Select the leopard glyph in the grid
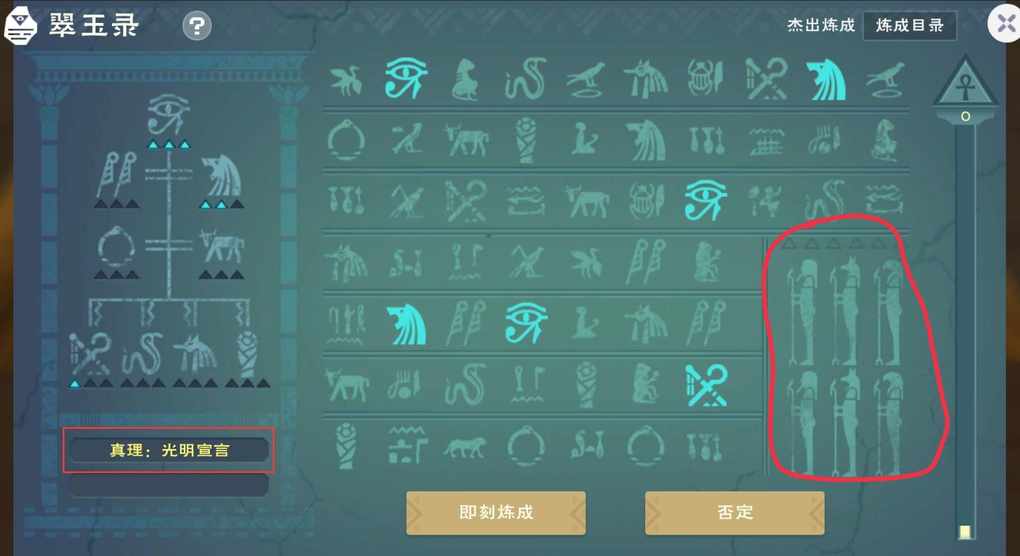Screen dimensions: 1020x556 point(464,447)
